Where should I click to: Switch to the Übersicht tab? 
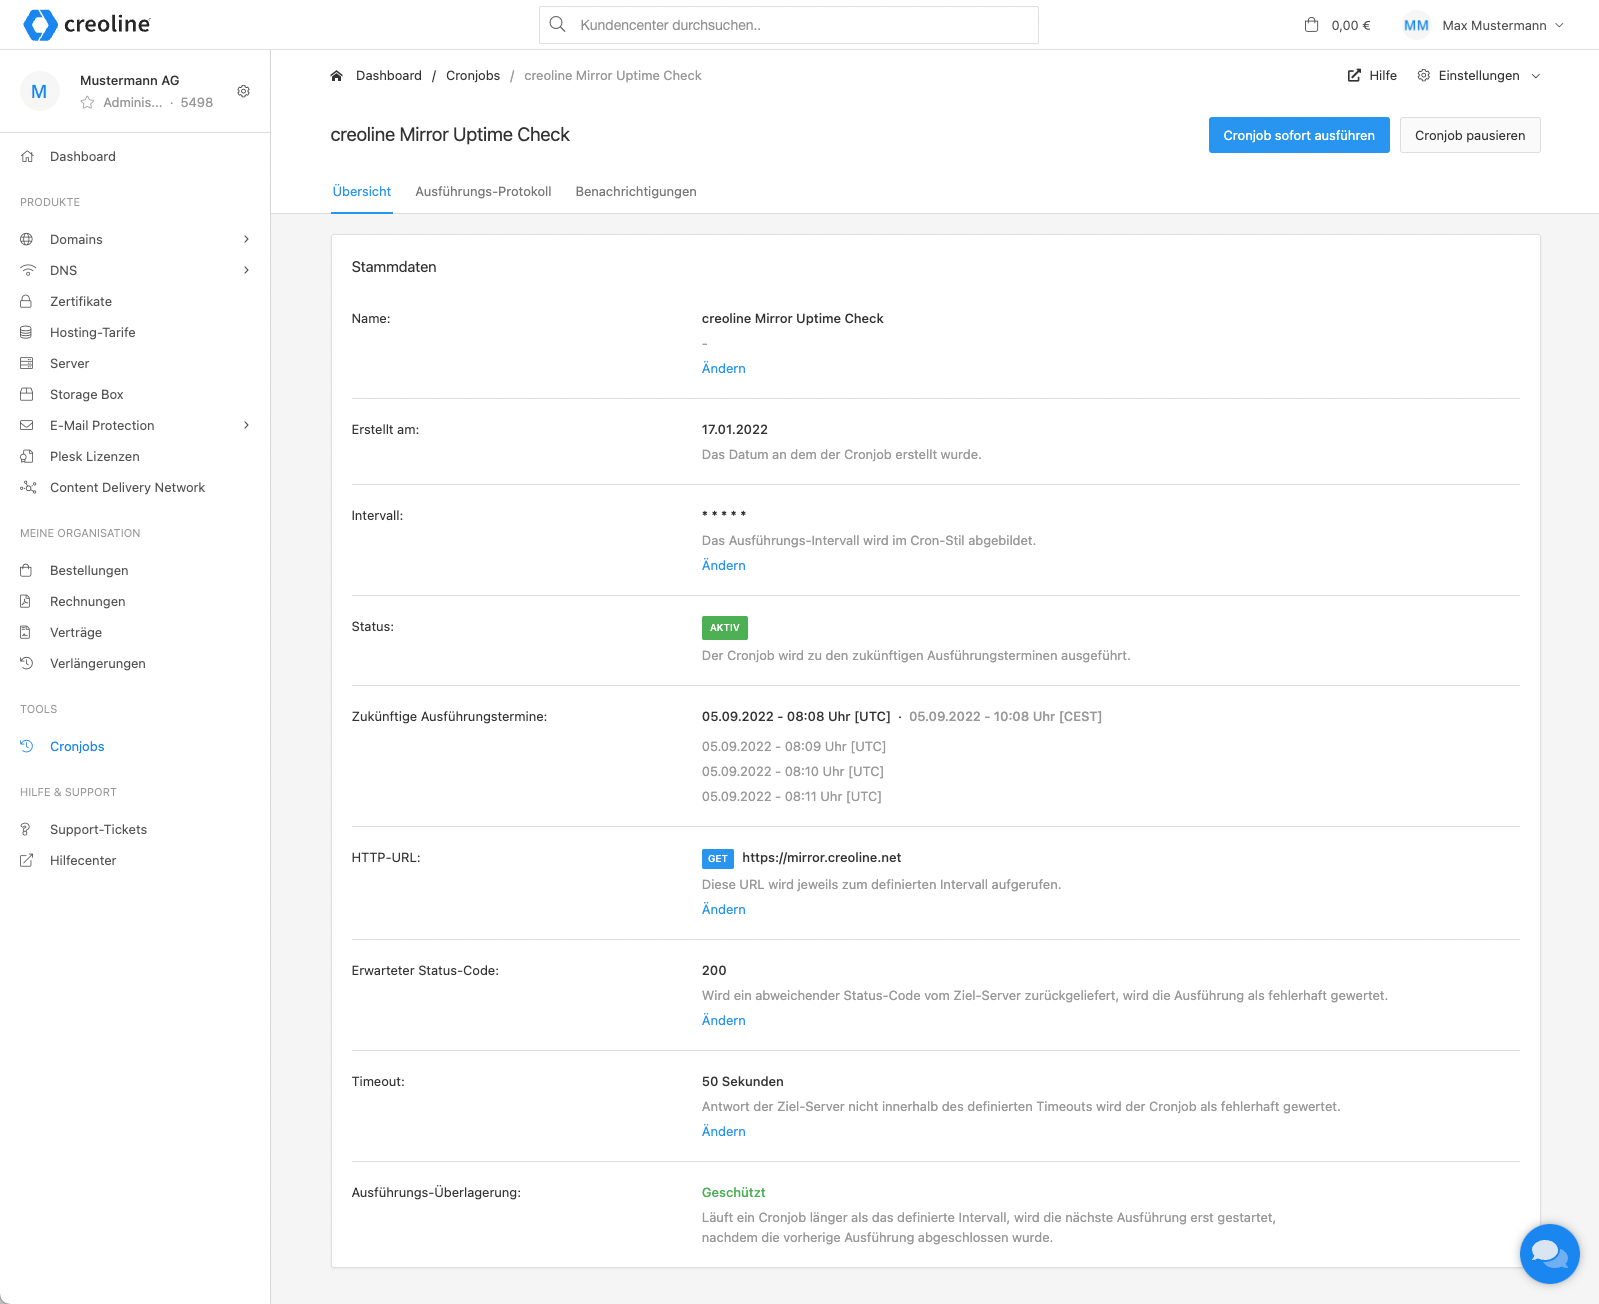click(362, 191)
